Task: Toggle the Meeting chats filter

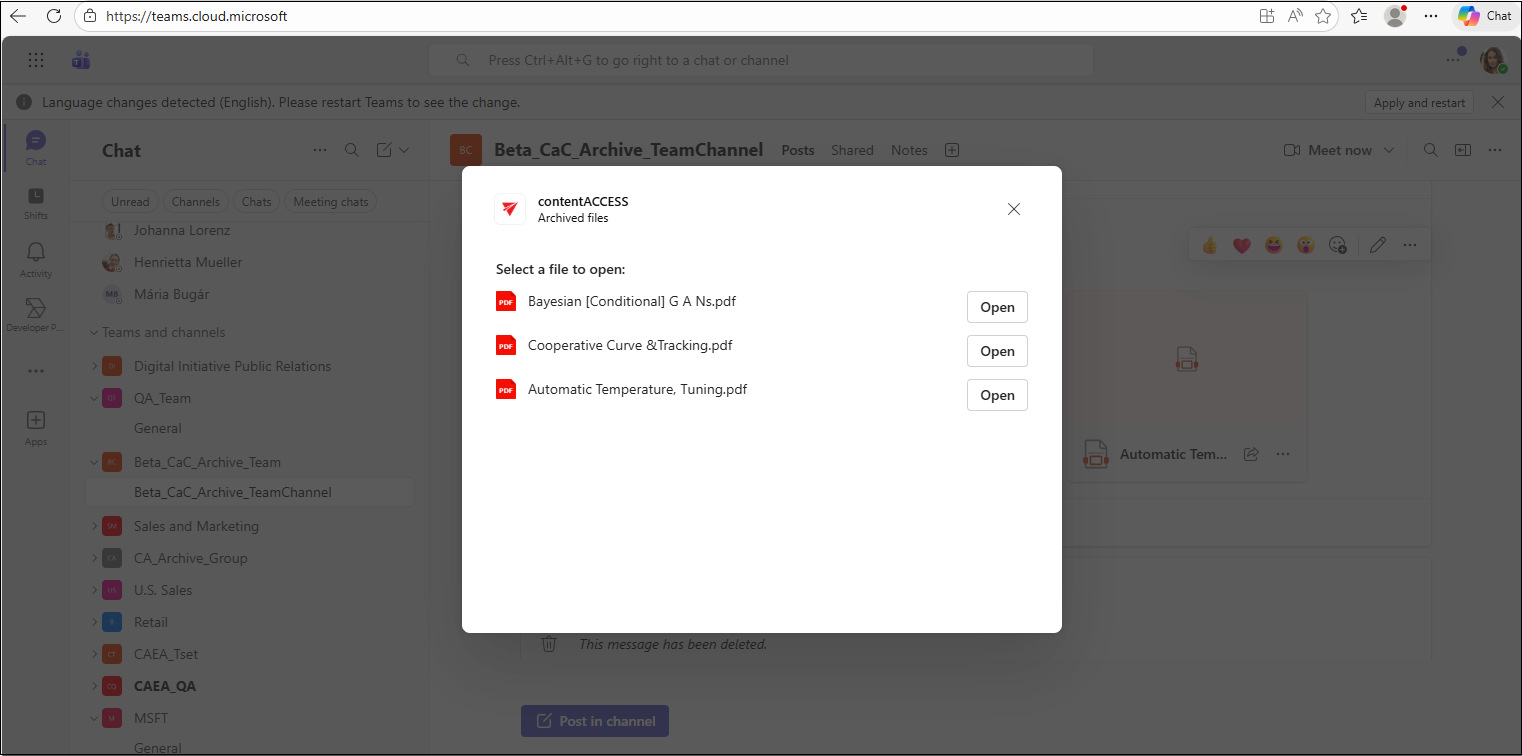Action: pos(330,202)
